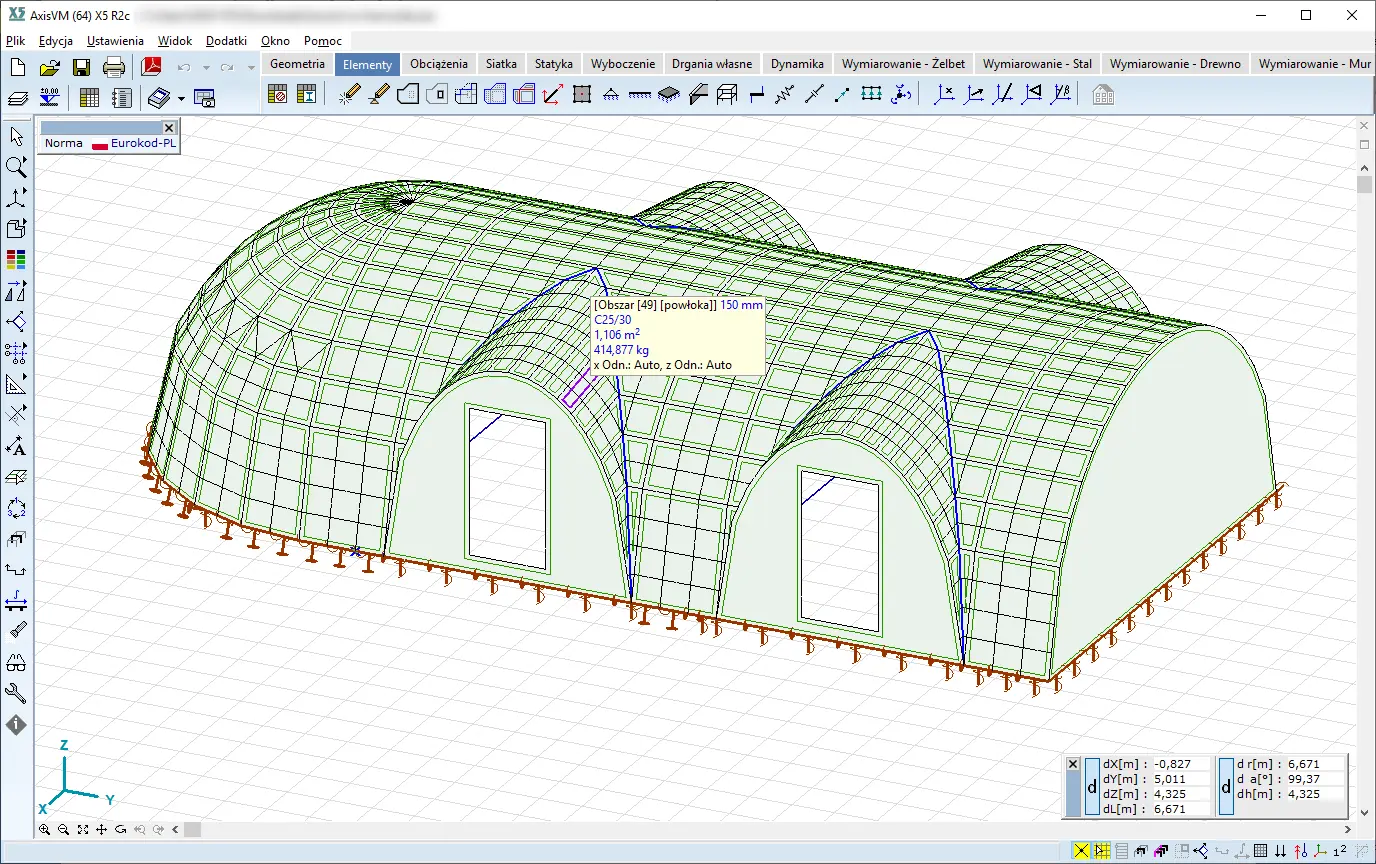Open the dropdown arrow next to library book icon
This screenshot has height=864, width=1376.
[x=181, y=98]
